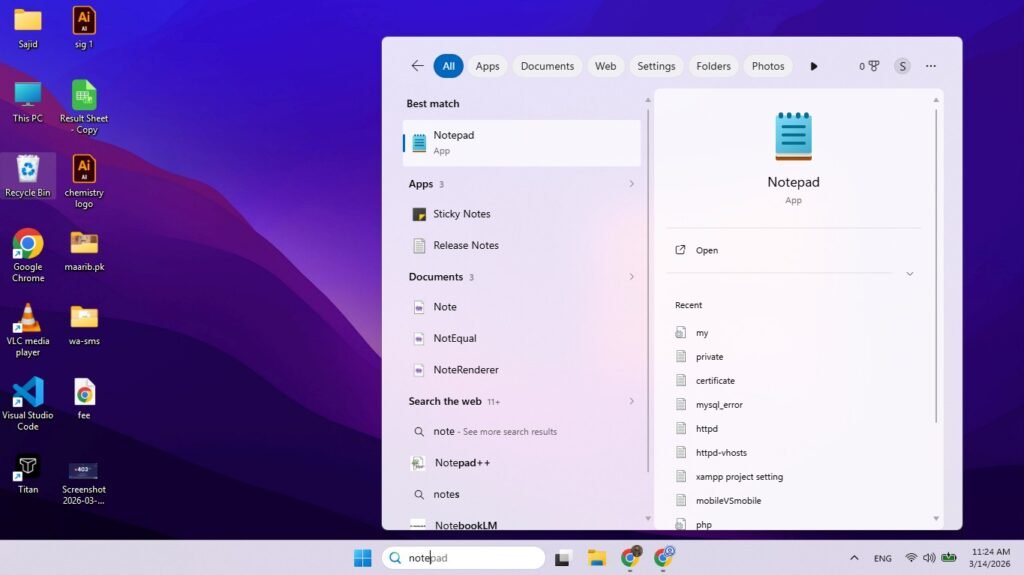Select the All filter tab
This screenshot has width=1024, height=575.
(x=448, y=66)
